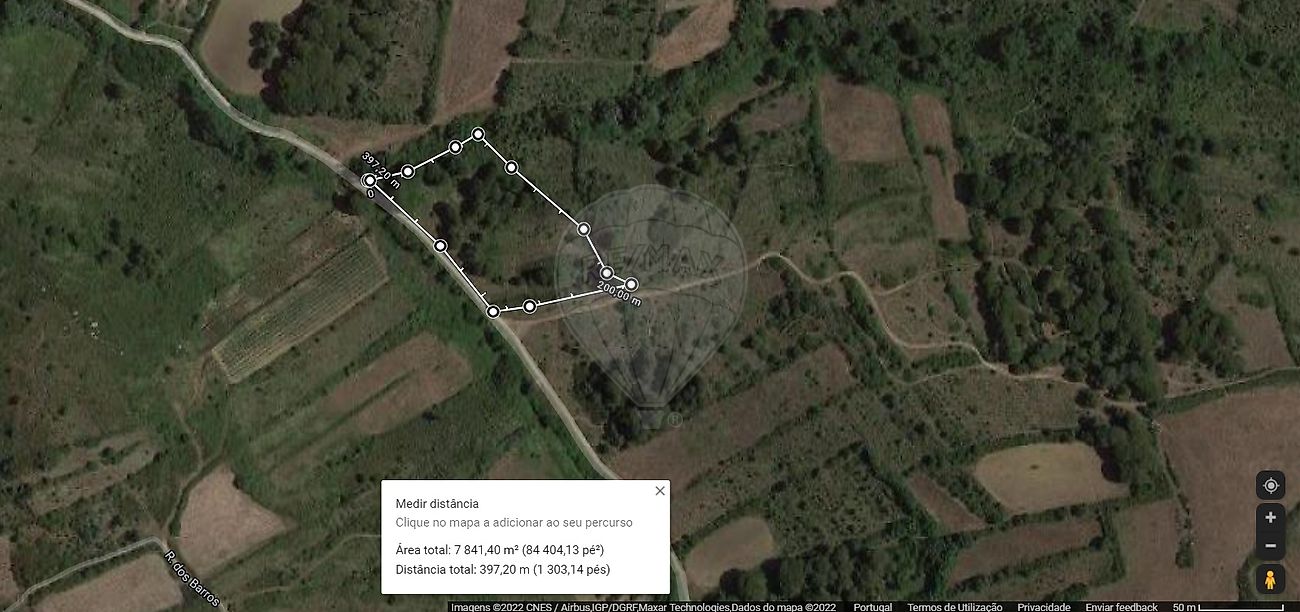Click the starting measurement point labeled 0

coord(370,180)
